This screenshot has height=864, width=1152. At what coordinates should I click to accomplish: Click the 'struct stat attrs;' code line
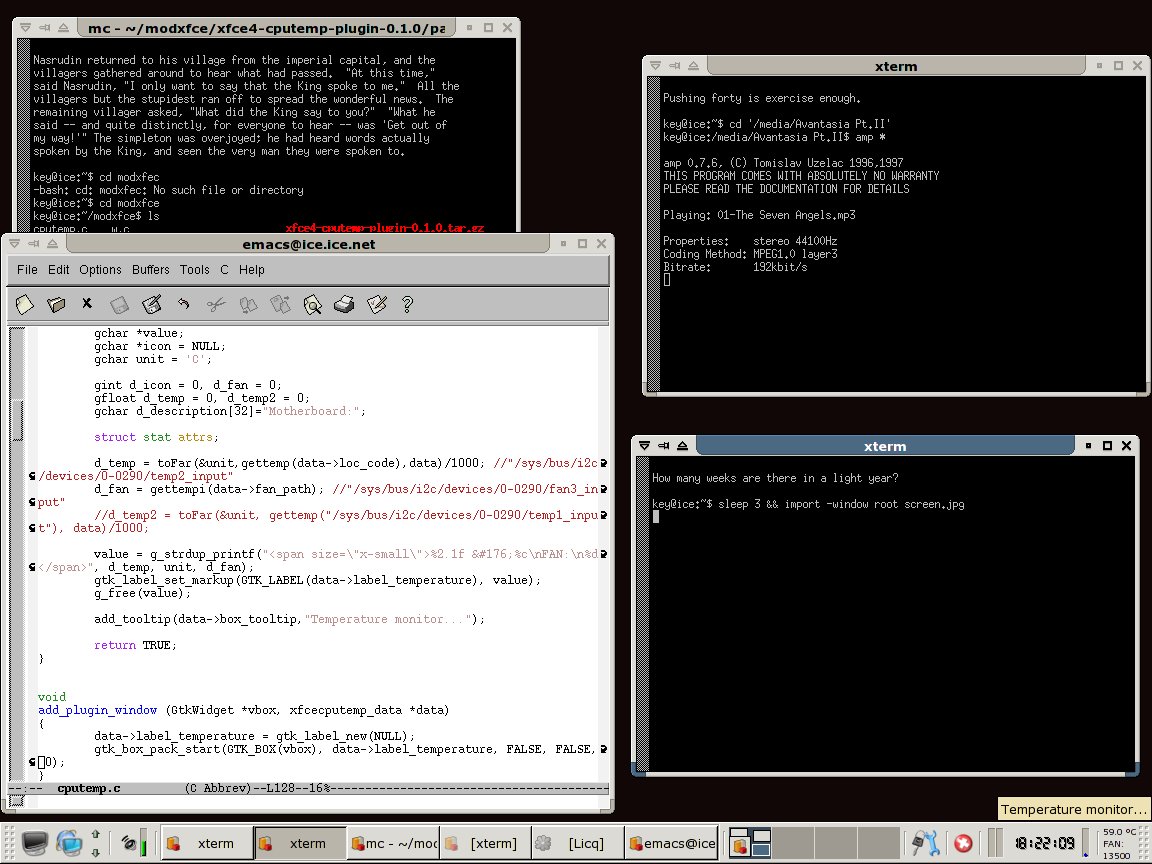point(156,437)
